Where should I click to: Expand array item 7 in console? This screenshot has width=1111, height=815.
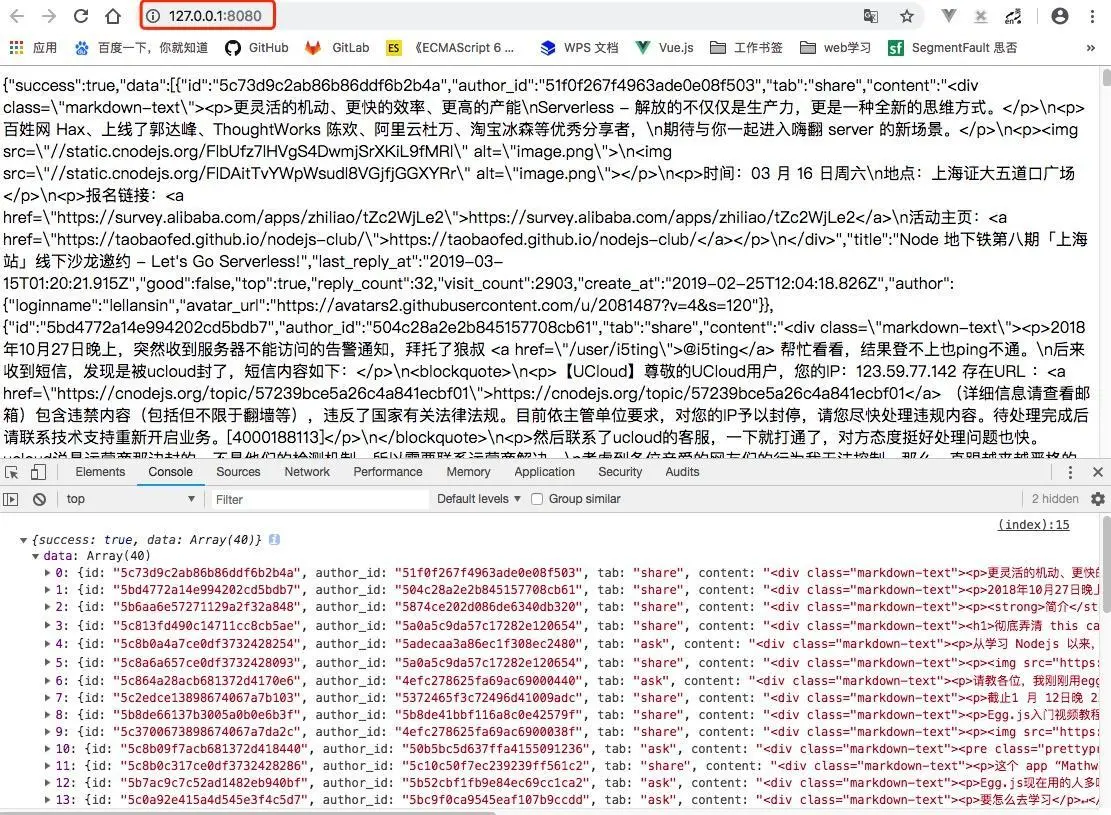point(47,698)
